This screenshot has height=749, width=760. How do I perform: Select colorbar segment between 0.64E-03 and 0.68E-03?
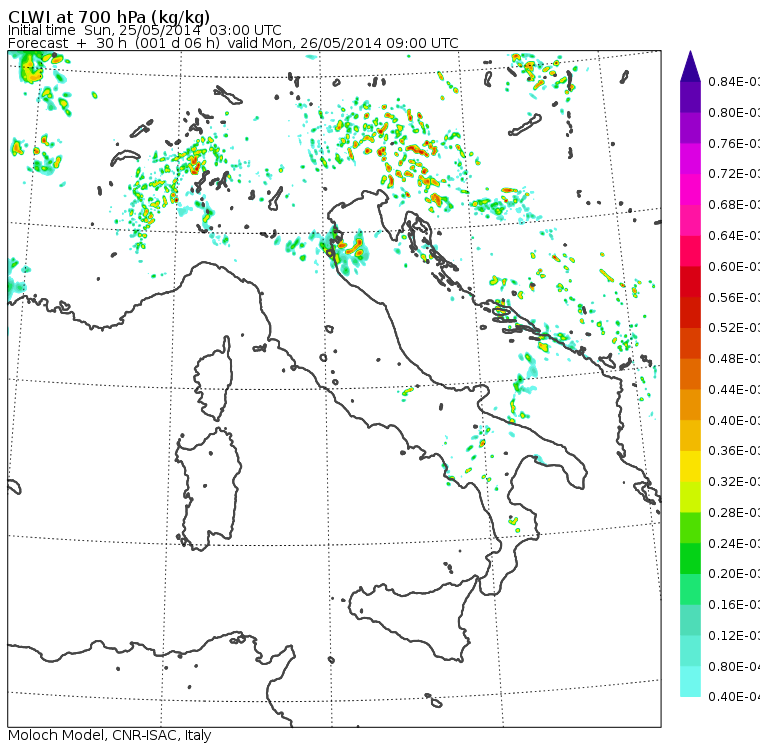(690, 220)
